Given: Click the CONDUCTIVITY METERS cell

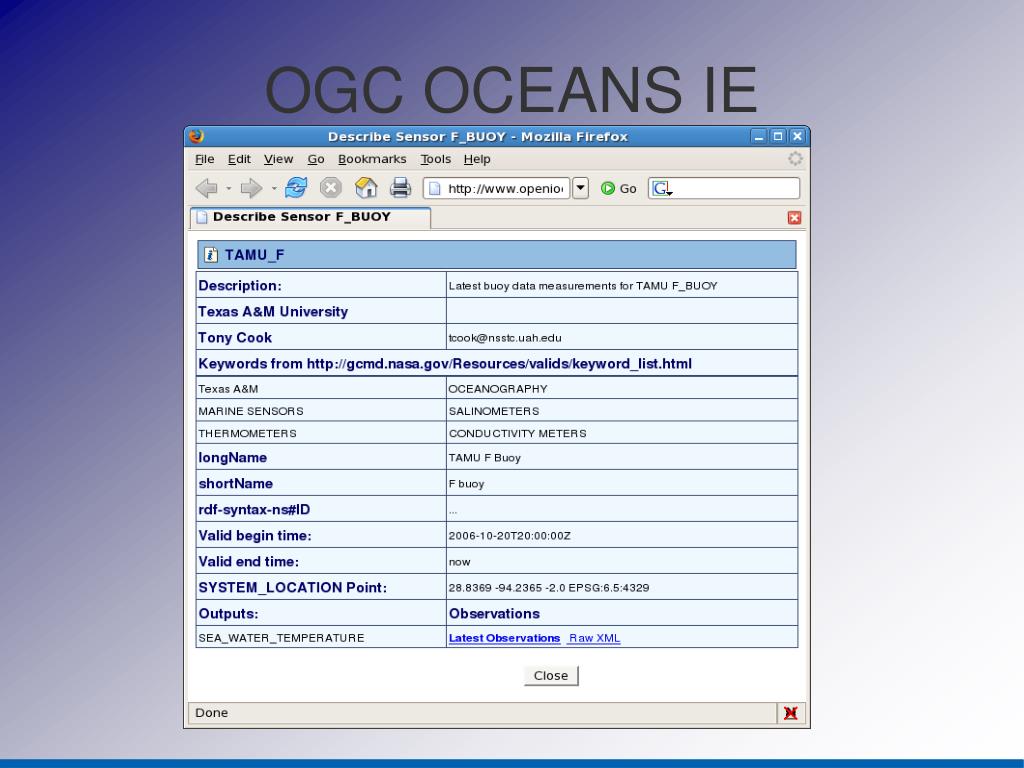Looking at the screenshot, I should (622, 433).
